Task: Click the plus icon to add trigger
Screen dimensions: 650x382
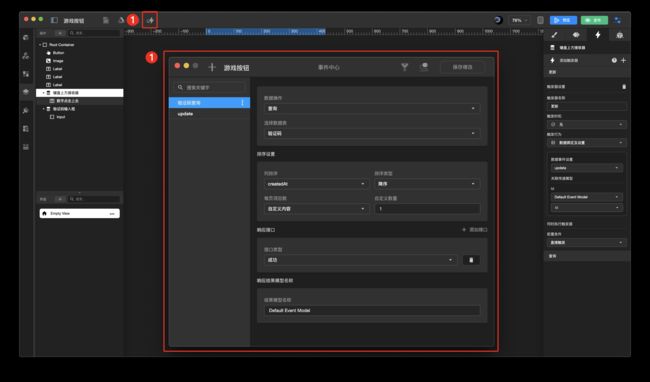Action: 623,60
